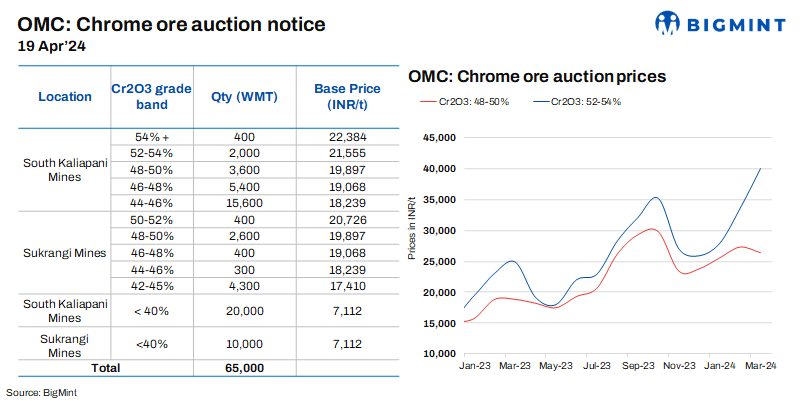Screen dimensions: 804x401
Task: Click the chart title OMC: Chrome ore auction prices
Action: tap(537, 76)
